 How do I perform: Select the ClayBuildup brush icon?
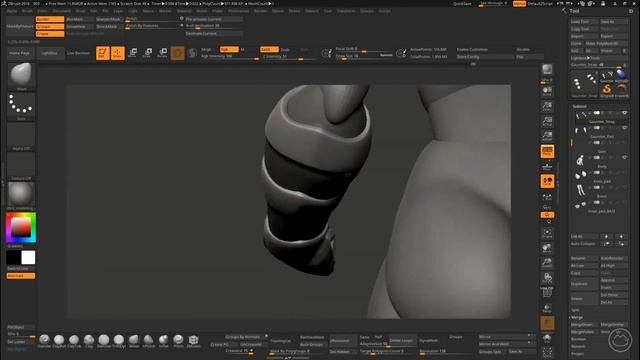[59, 340]
